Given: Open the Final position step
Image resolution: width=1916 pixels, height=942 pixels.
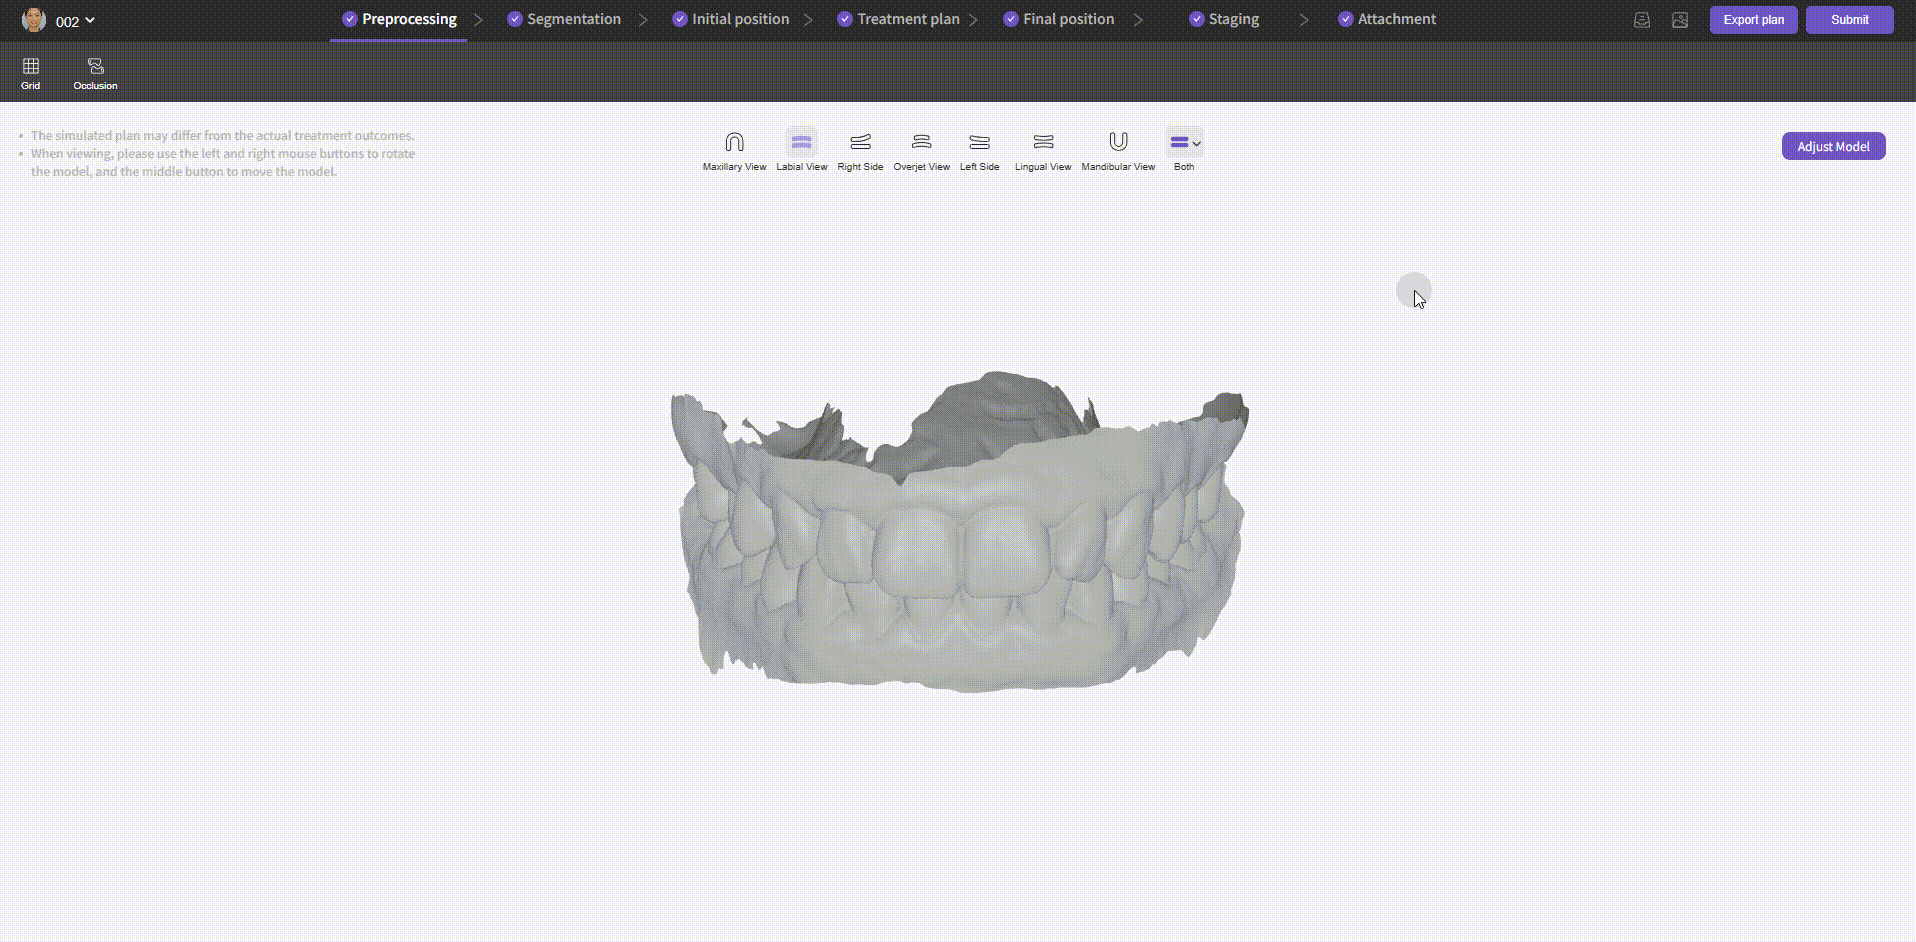Looking at the screenshot, I should (x=1058, y=19).
